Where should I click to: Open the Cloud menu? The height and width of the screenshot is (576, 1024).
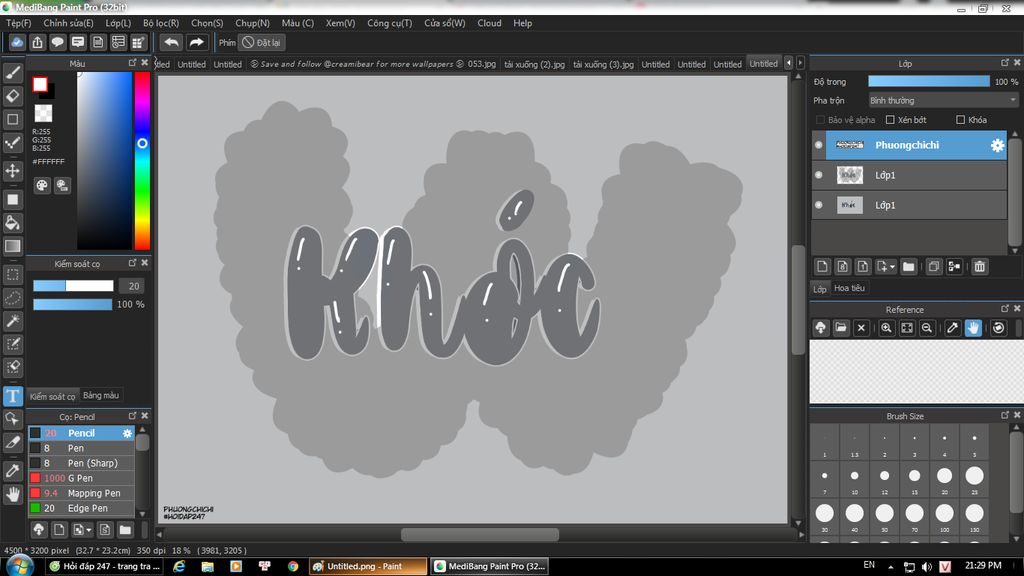point(489,23)
